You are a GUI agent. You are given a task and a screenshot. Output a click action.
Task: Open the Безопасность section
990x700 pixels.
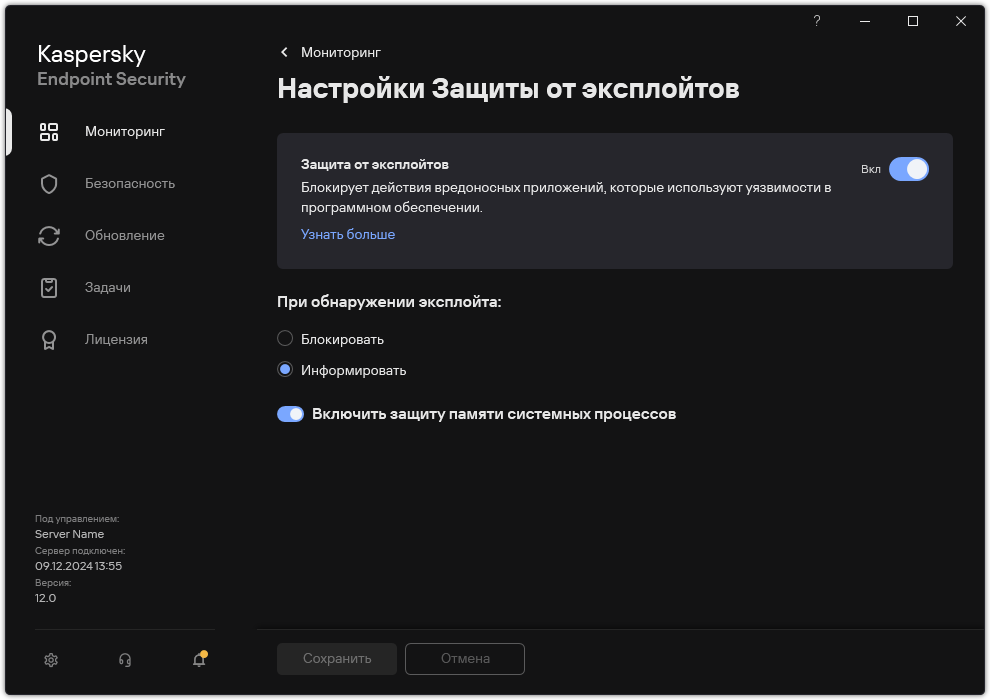(130, 184)
